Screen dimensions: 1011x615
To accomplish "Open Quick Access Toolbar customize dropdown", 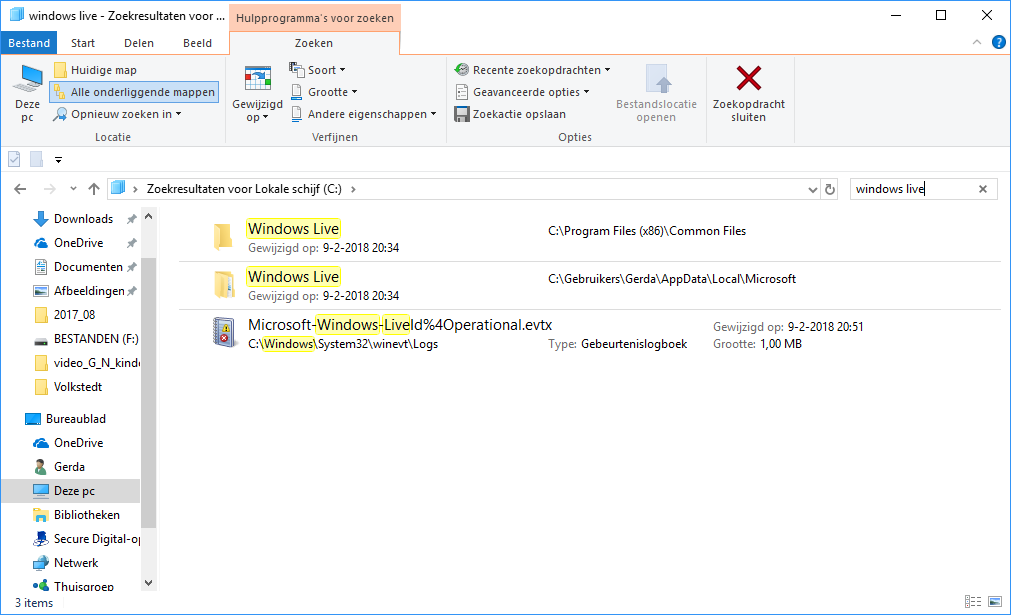I will coord(59,159).
